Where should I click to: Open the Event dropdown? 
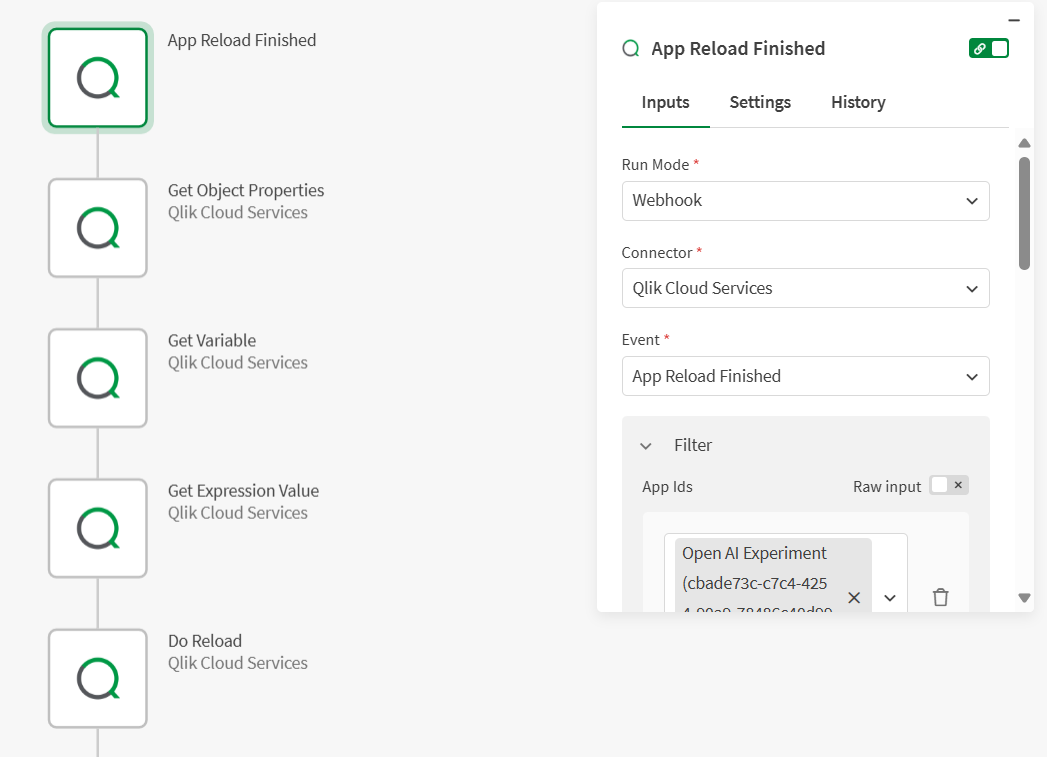805,376
